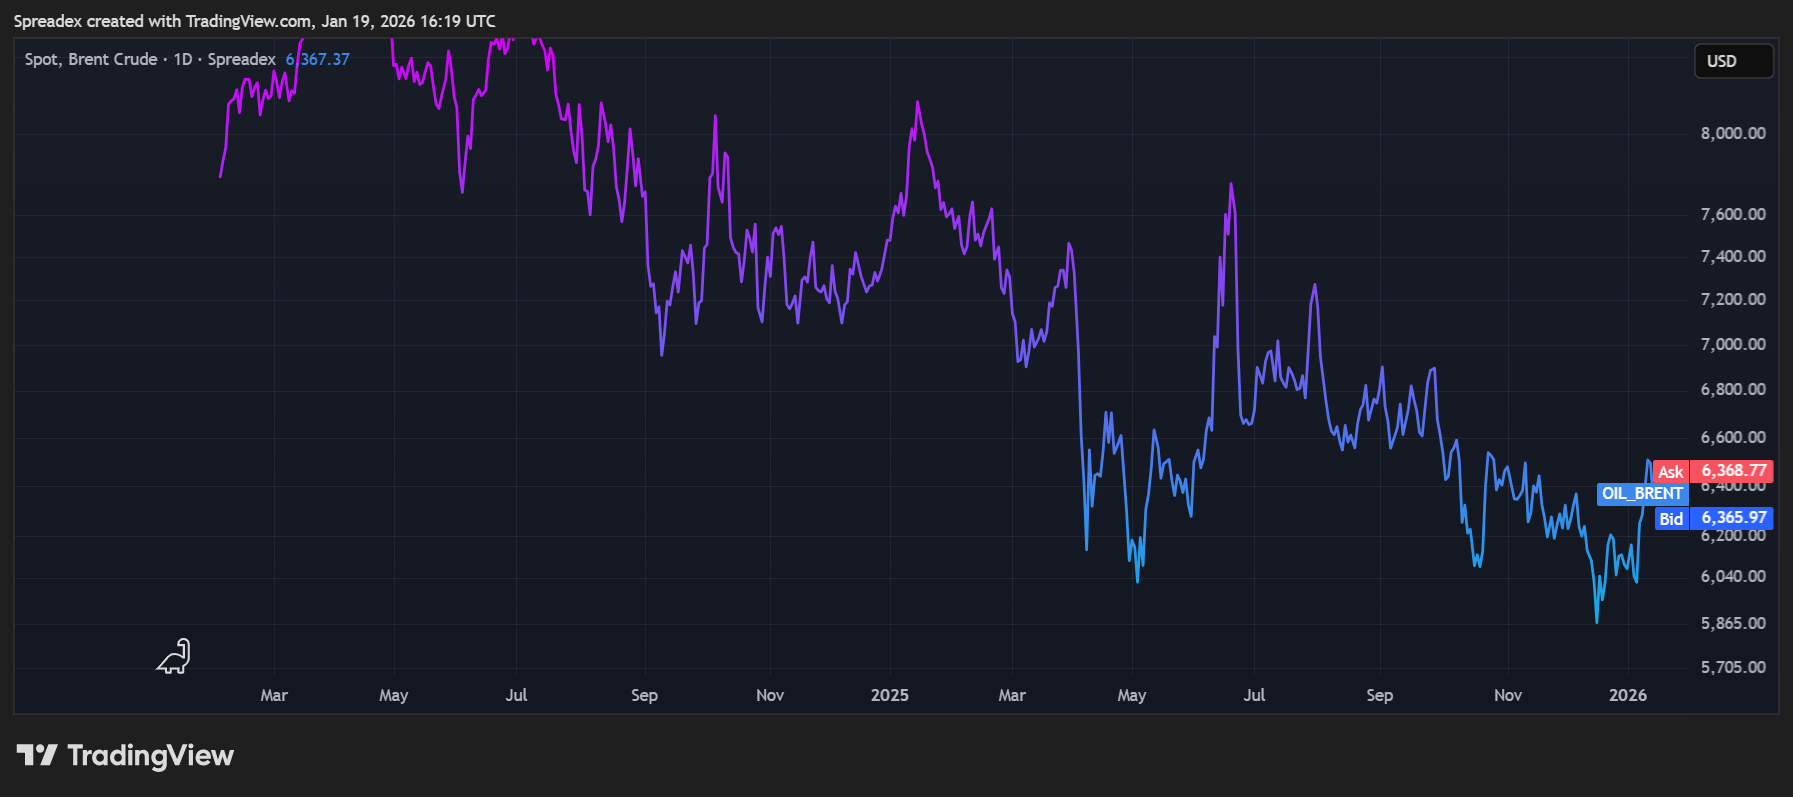Click the 6,367.37 value beside the chart title

(318, 59)
